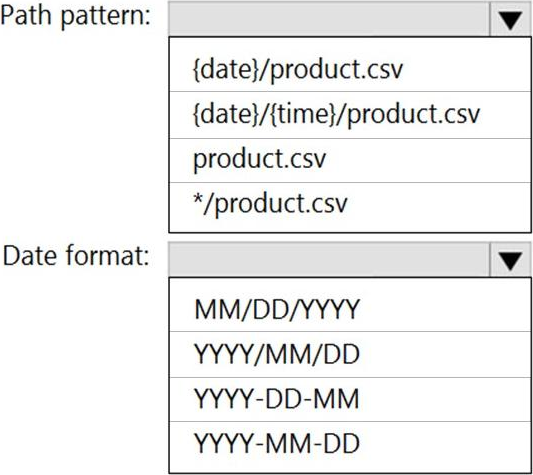Click the empty Date format combo box field
The height and width of the screenshot is (475, 533).
329,260
